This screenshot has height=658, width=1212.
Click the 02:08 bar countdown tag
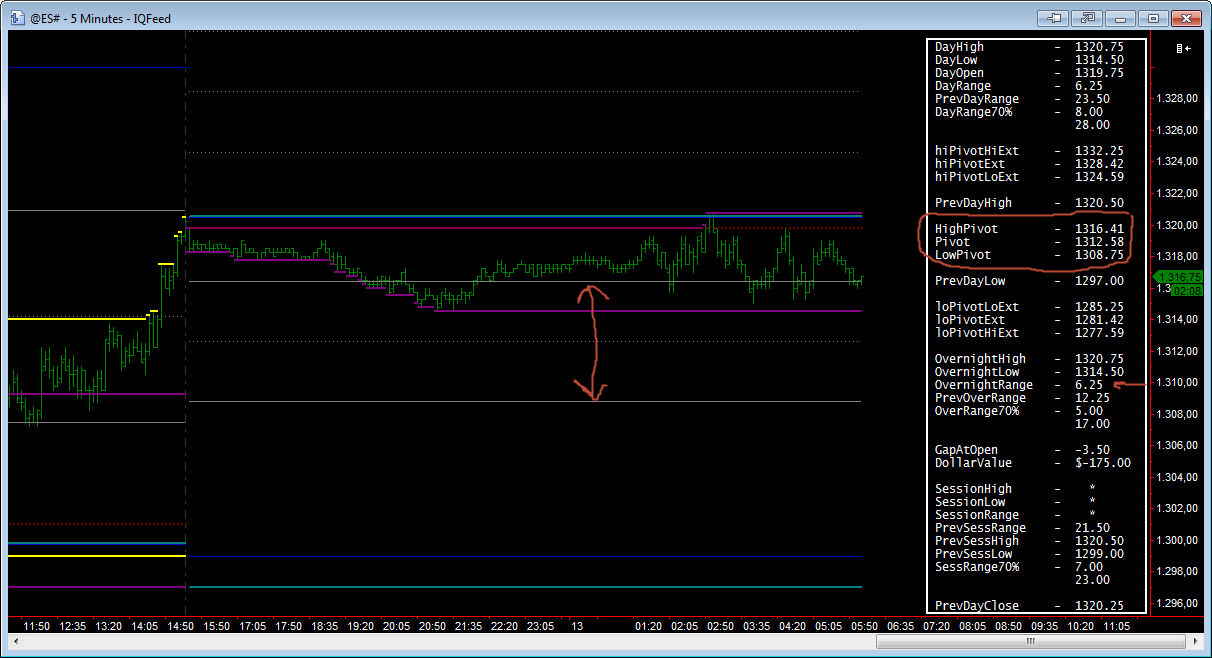pyautogui.click(x=1187, y=290)
